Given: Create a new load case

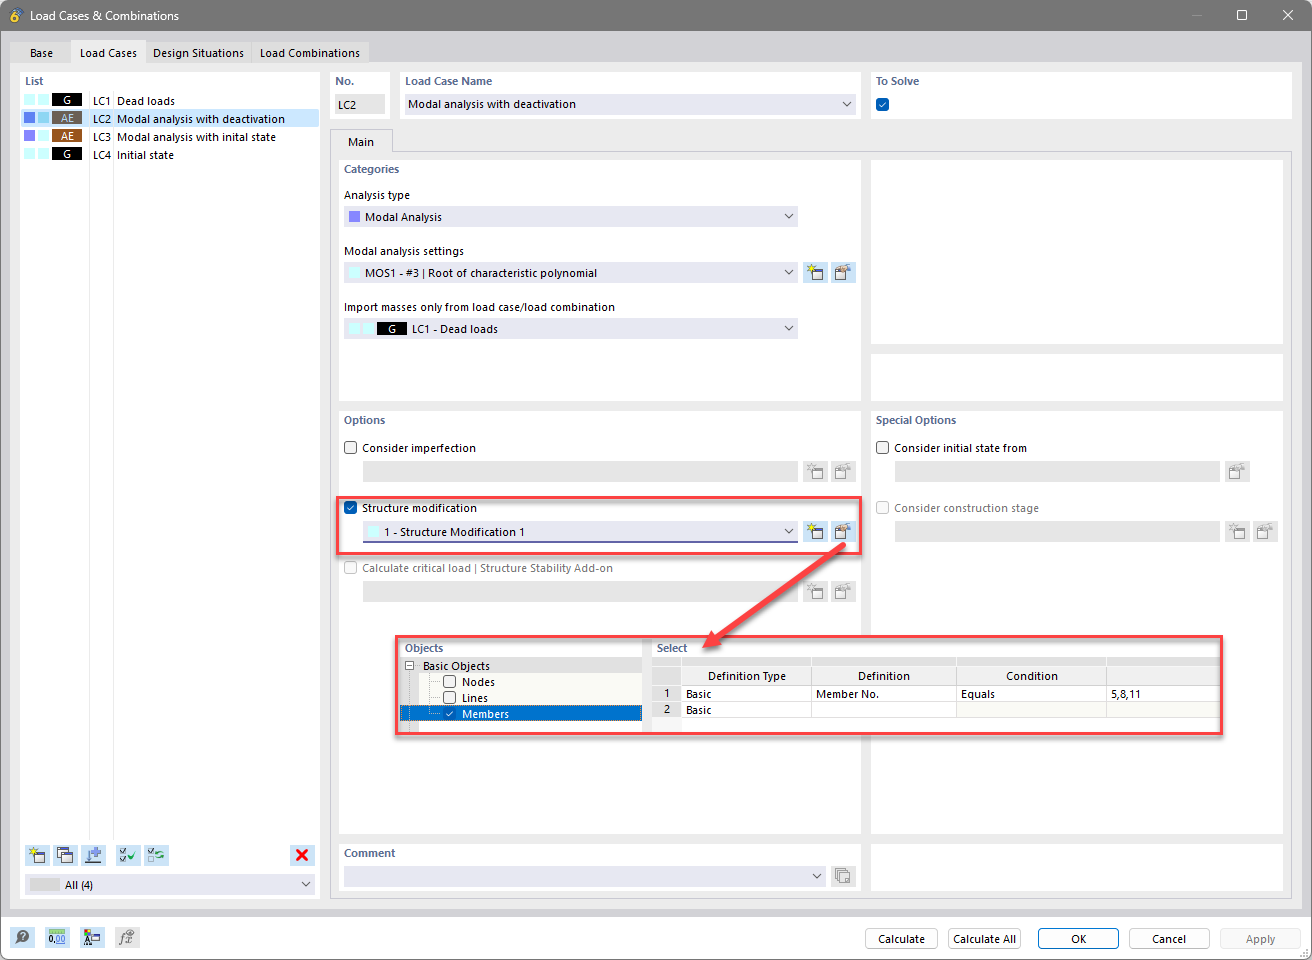Looking at the screenshot, I should point(37,855).
